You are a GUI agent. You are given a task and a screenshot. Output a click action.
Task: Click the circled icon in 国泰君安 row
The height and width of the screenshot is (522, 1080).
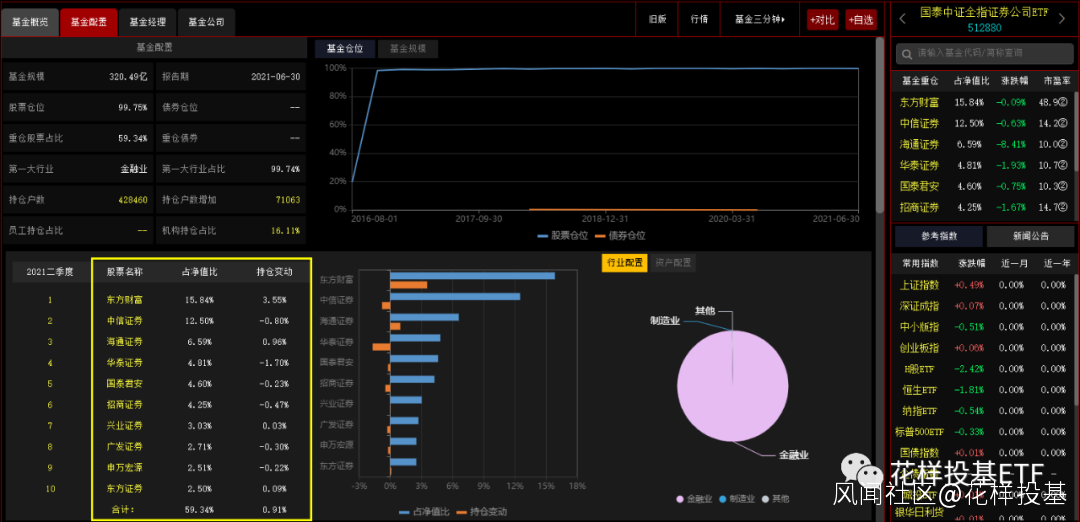pos(1063,186)
